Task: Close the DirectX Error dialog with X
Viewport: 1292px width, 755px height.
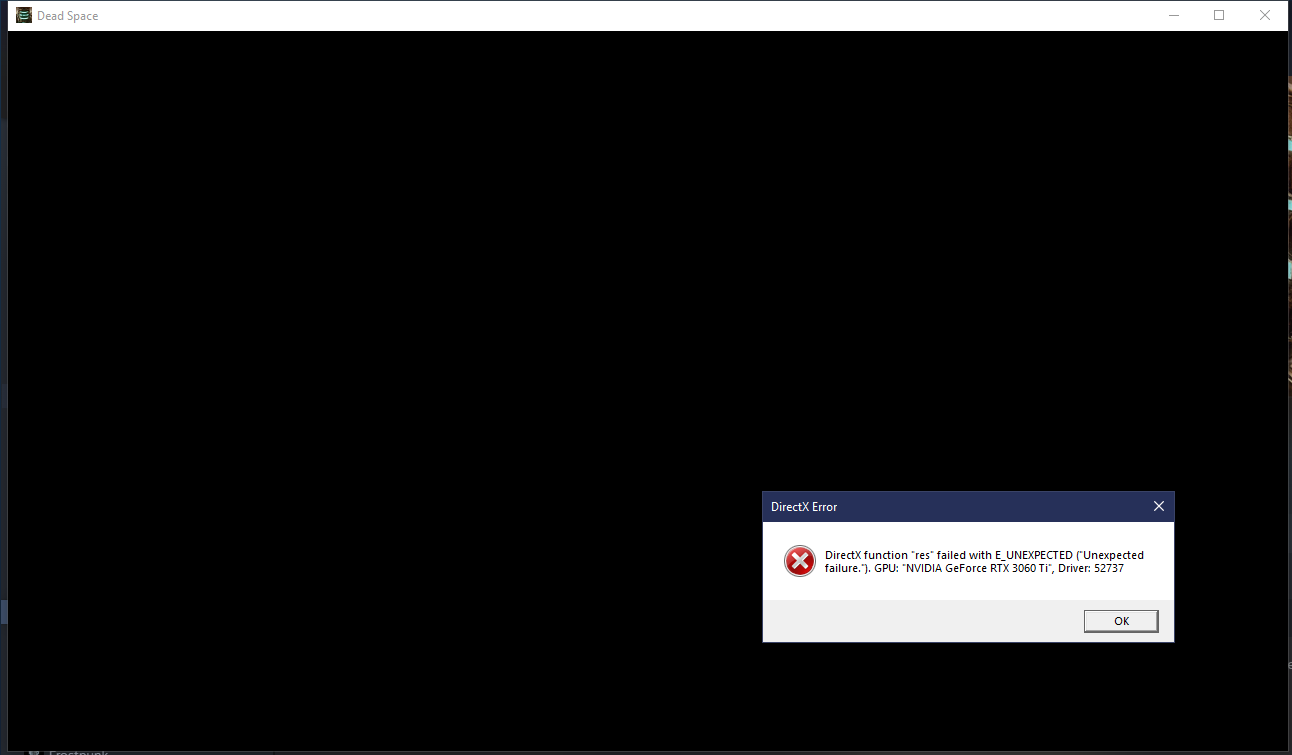Action: [x=1158, y=506]
